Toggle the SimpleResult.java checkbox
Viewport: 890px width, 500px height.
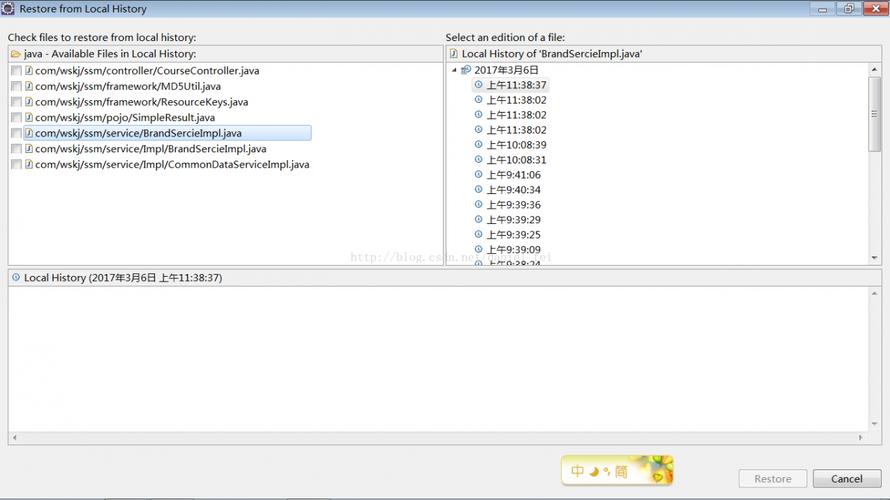16,118
